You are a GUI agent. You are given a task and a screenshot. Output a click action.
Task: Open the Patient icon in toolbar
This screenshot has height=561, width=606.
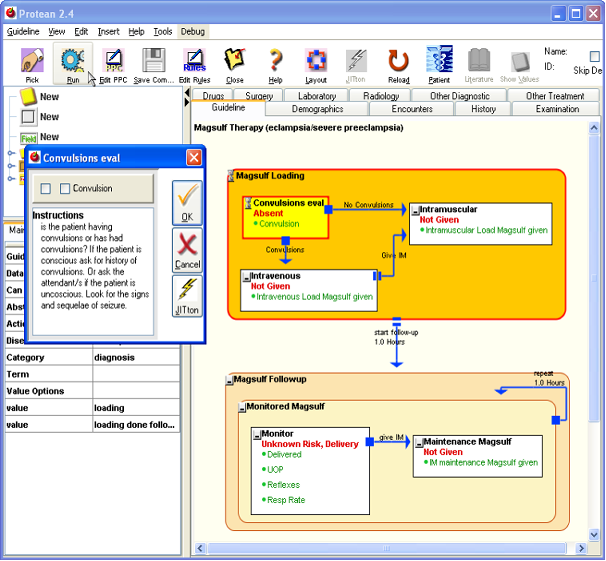pyautogui.click(x=438, y=60)
